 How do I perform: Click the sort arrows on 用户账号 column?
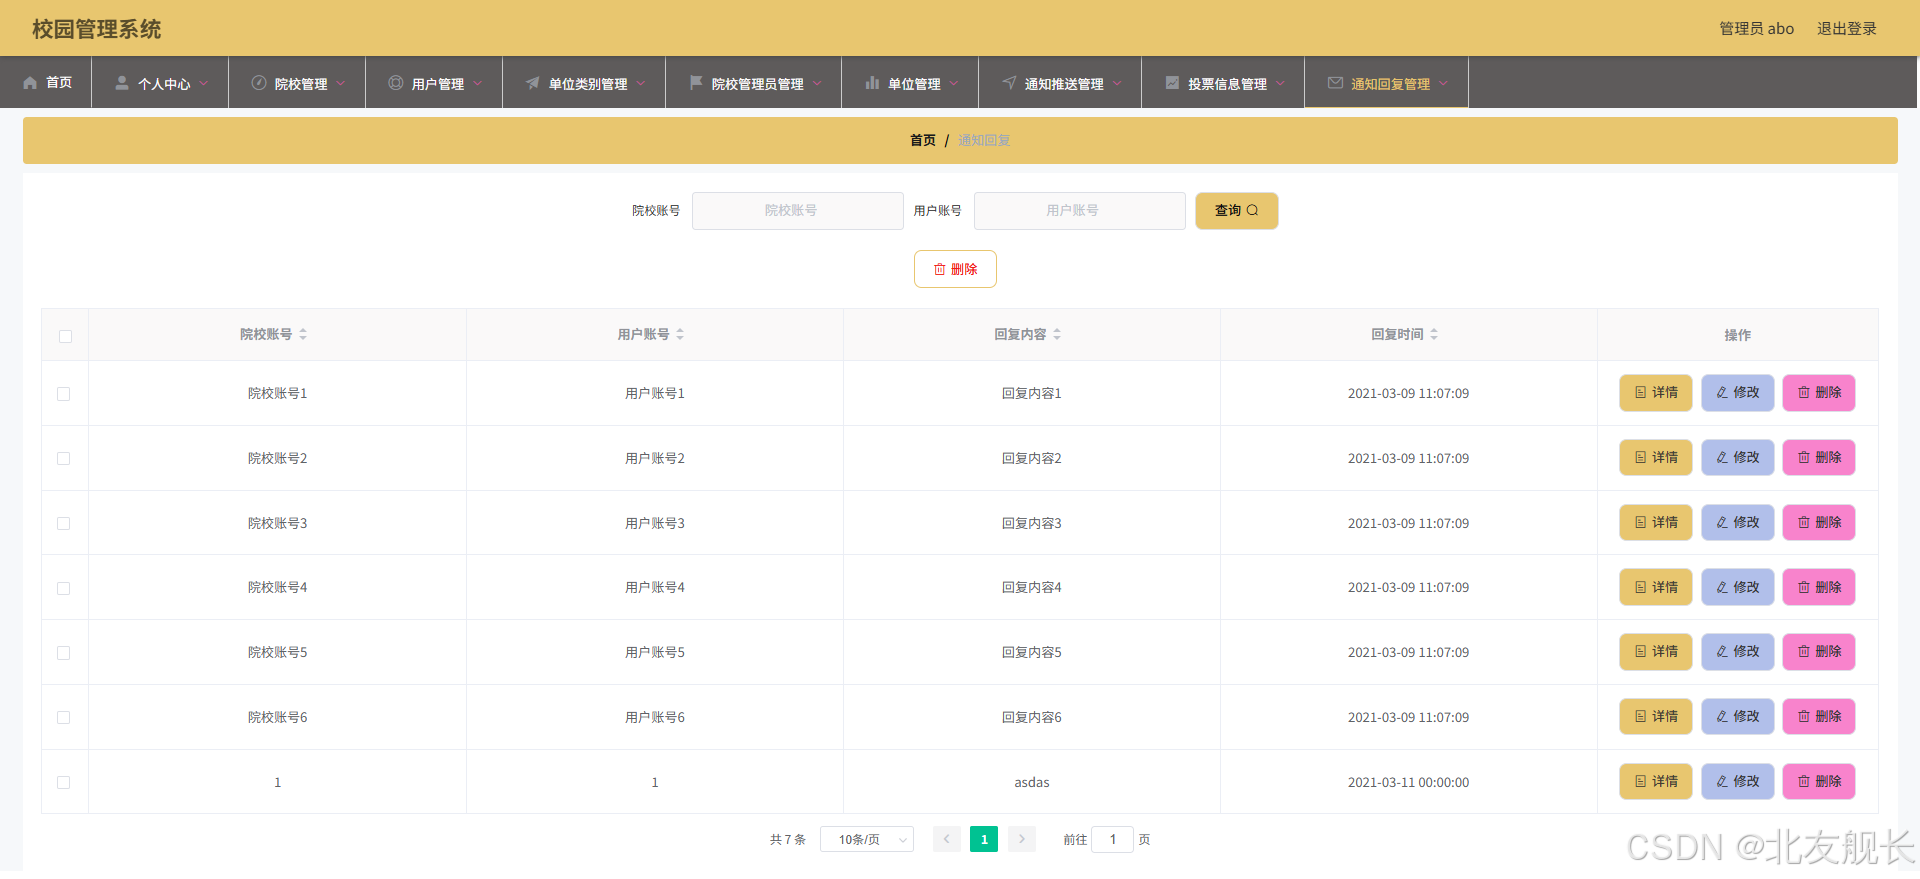tap(680, 334)
